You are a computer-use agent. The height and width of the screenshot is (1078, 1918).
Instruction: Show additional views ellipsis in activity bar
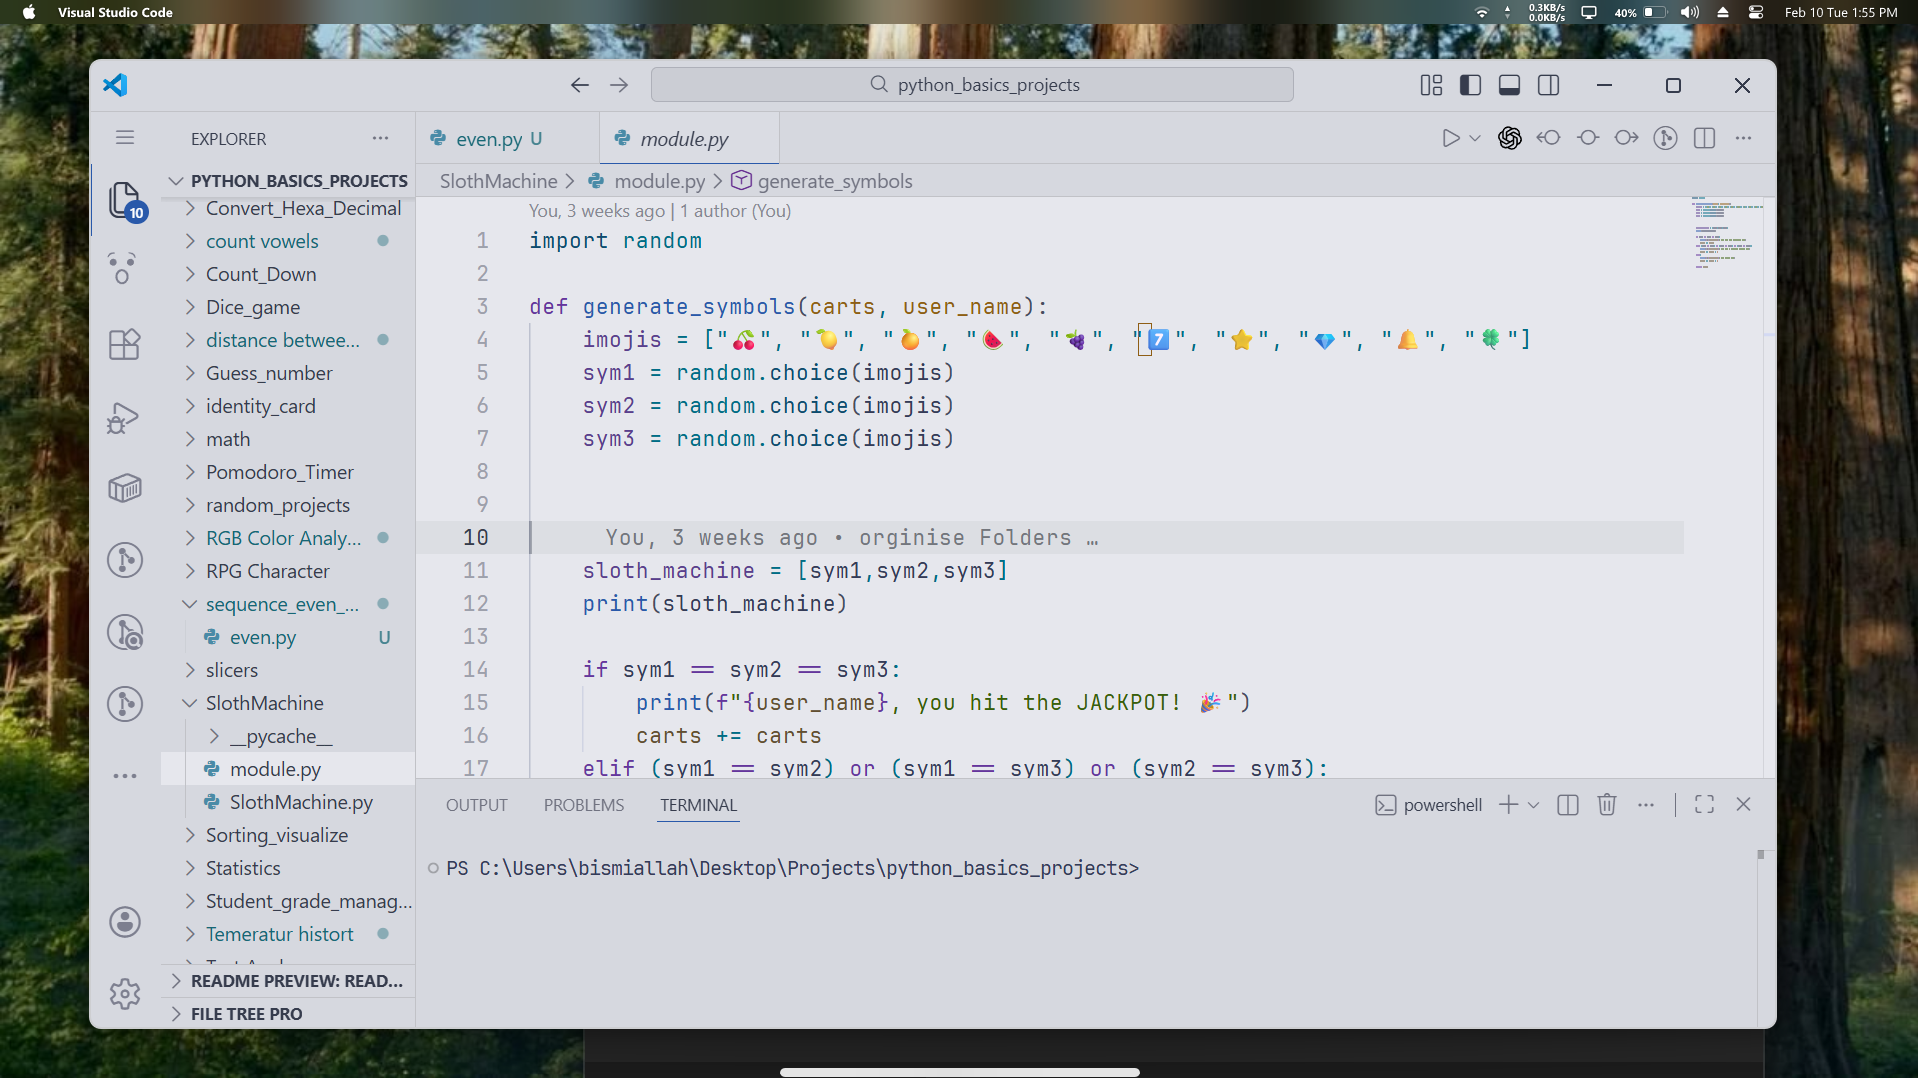(x=125, y=776)
